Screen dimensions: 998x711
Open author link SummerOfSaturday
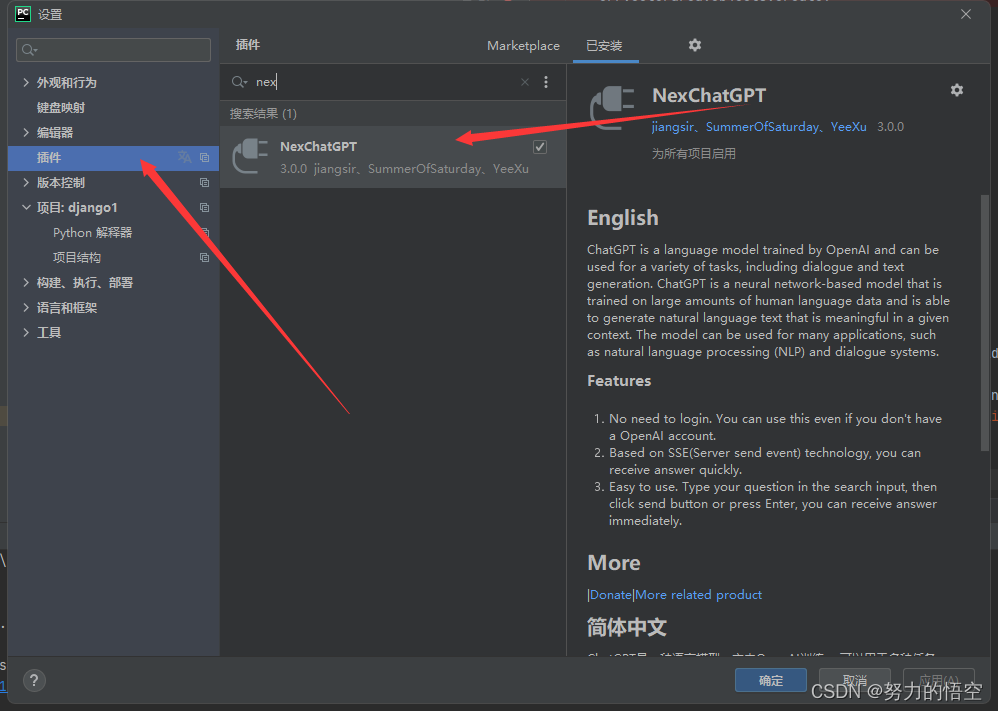(762, 127)
